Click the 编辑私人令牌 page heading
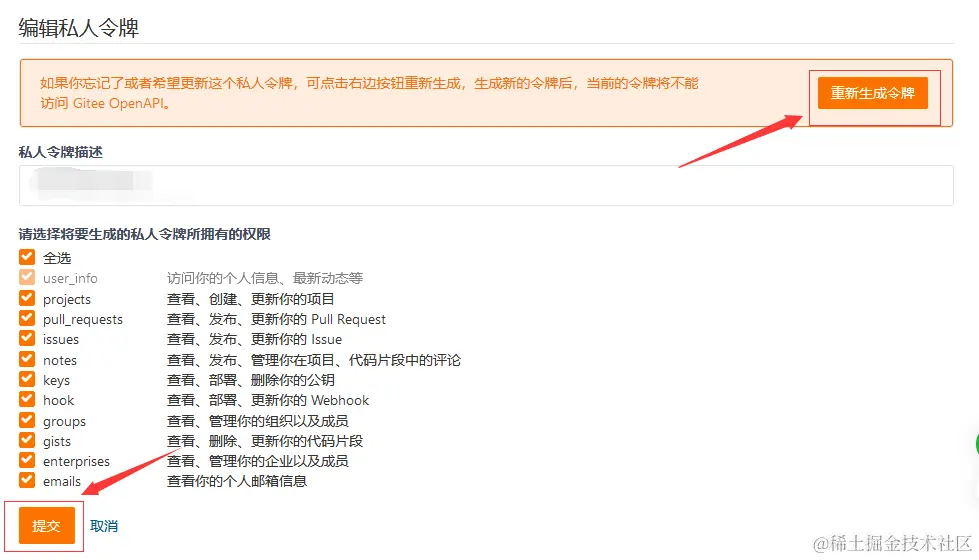The width and height of the screenshot is (979, 560). 79,27
